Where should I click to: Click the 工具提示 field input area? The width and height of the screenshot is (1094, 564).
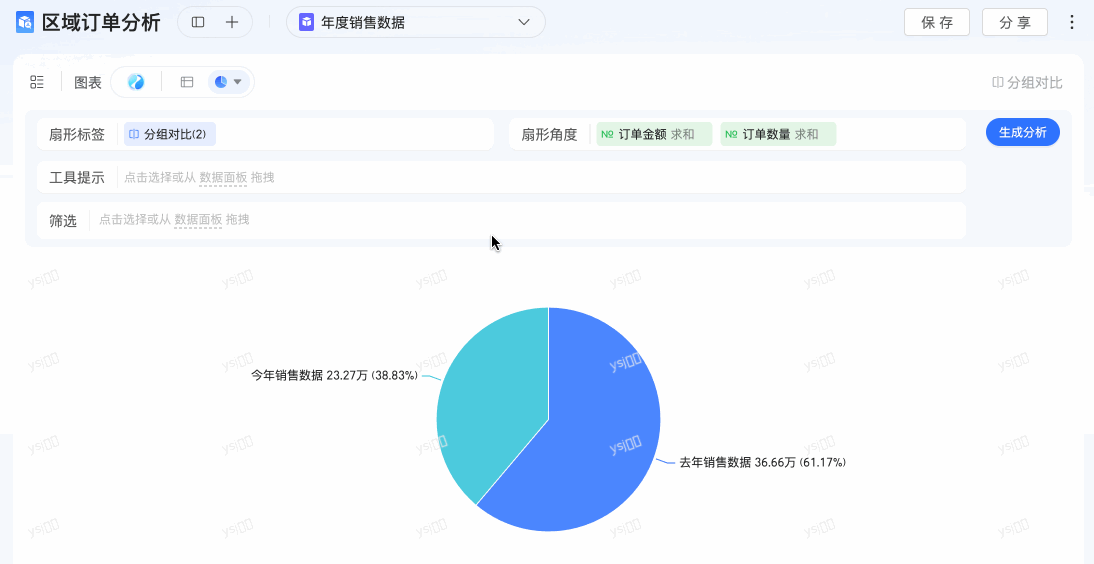click(501, 177)
